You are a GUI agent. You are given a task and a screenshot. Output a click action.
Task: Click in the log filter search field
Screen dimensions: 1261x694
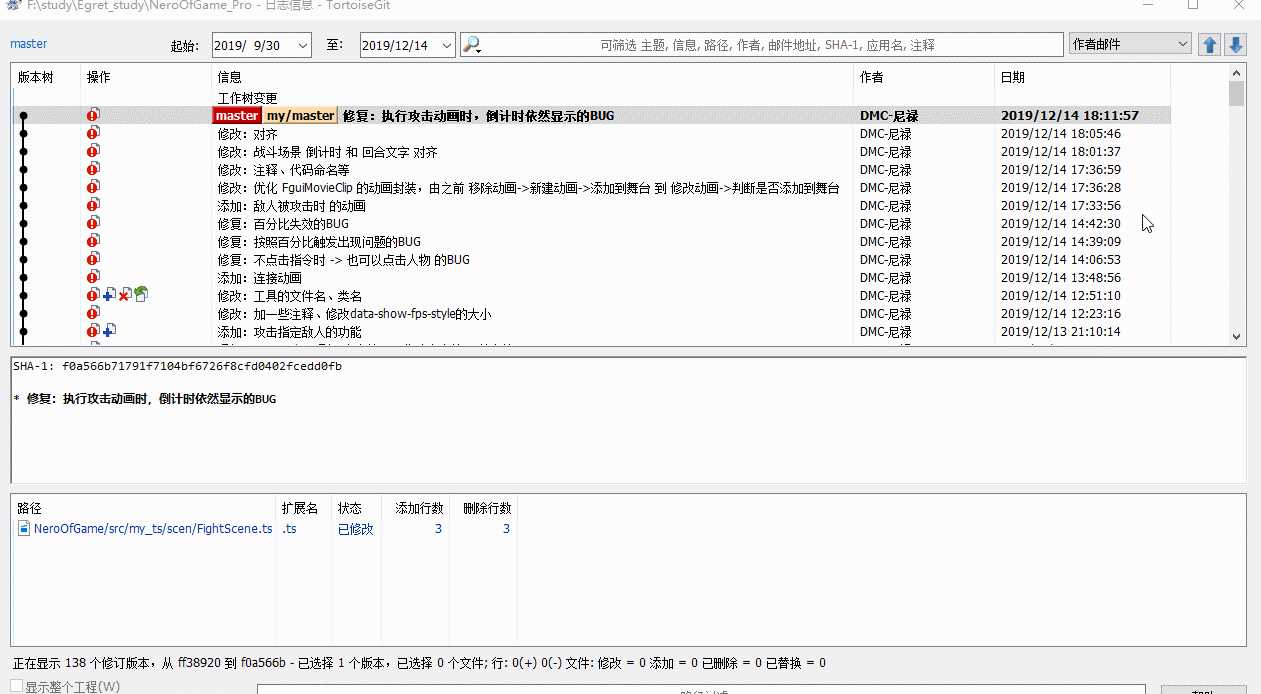click(770, 45)
